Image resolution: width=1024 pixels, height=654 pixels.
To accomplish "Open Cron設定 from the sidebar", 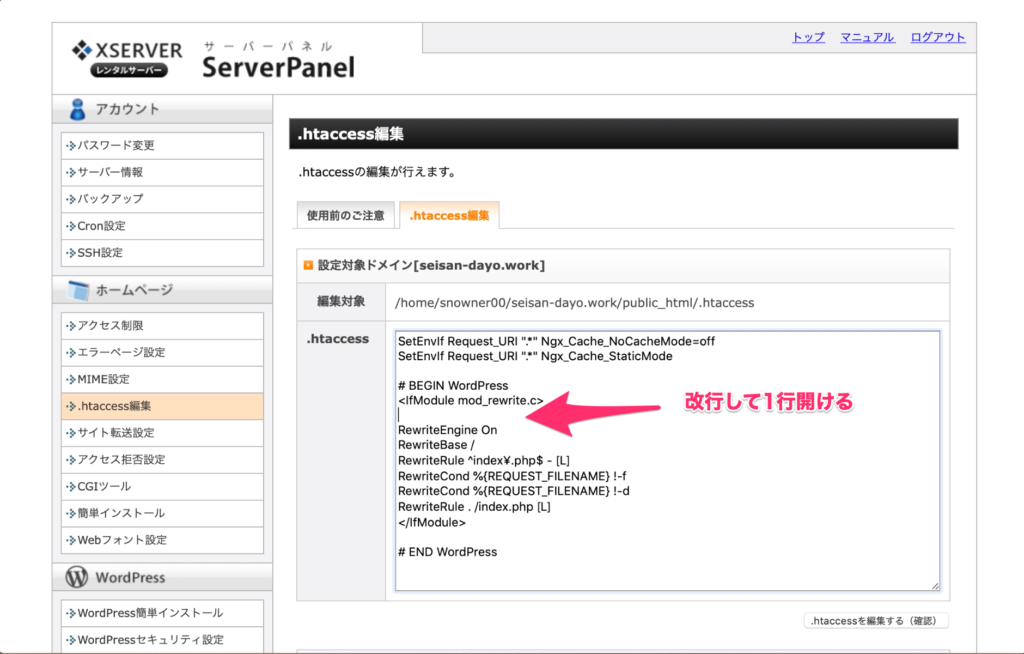I will tap(101, 226).
